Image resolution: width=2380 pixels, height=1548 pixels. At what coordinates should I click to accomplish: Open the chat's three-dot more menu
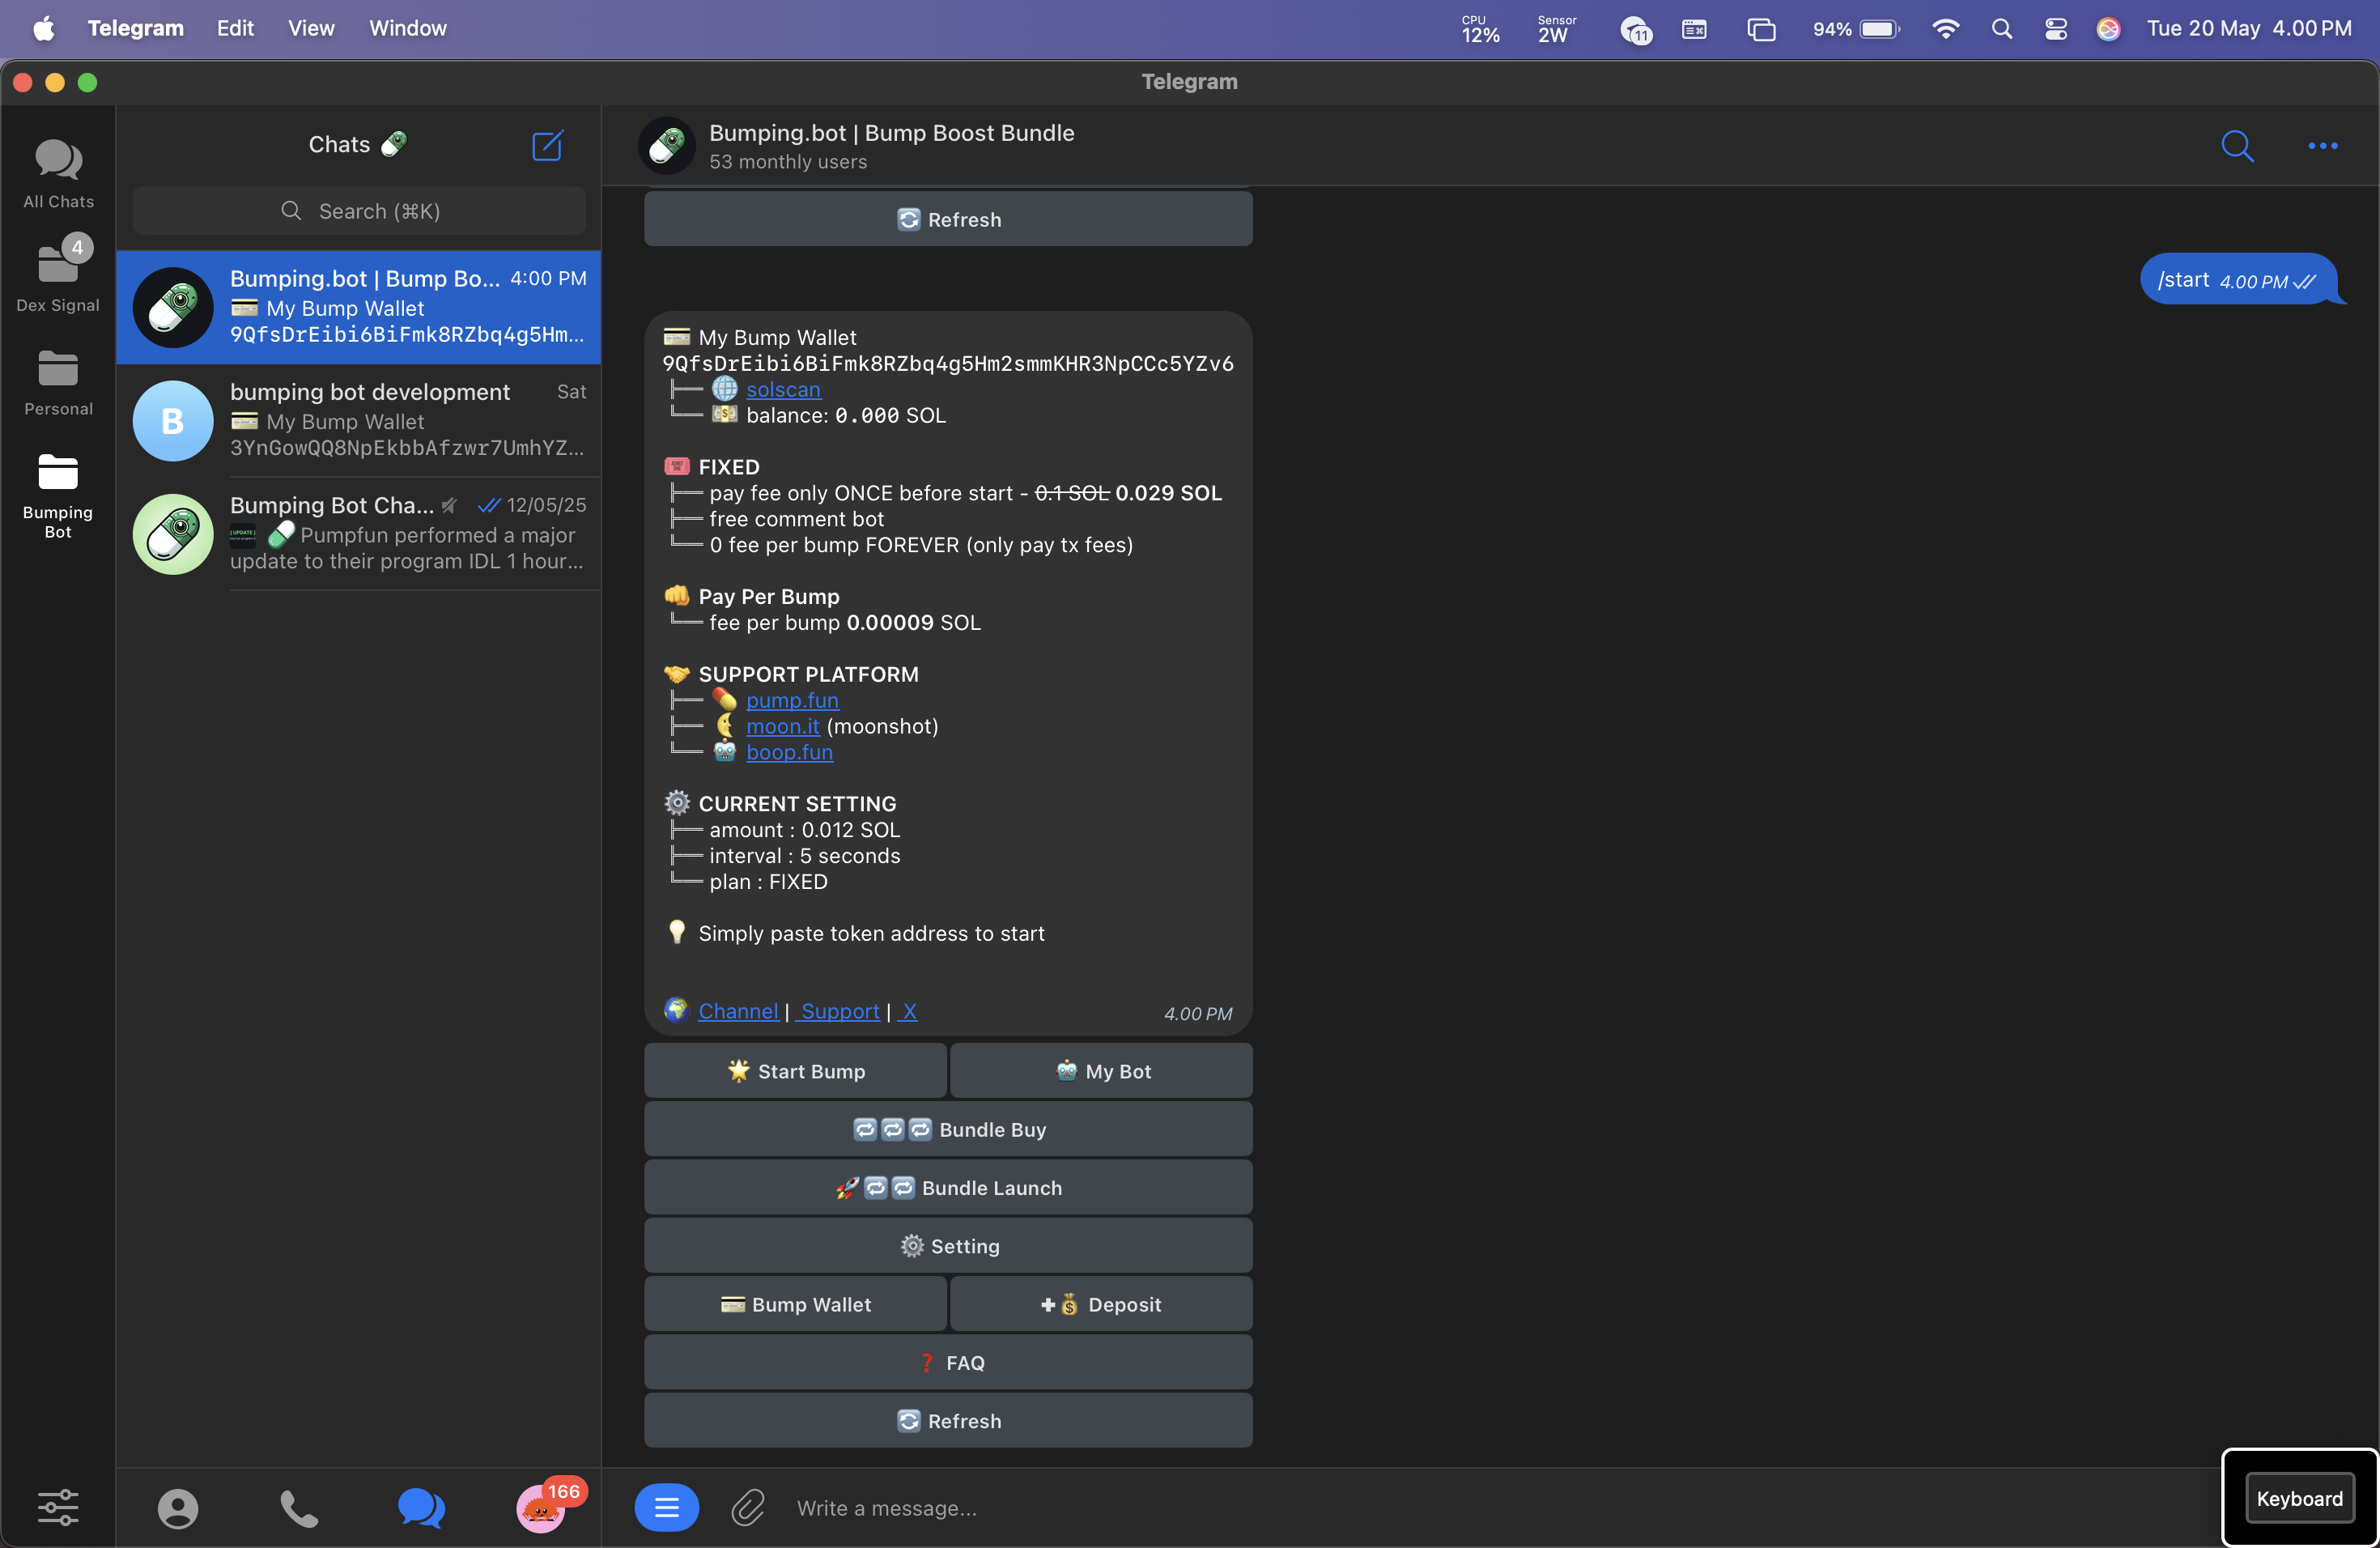tap(2322, 146)
